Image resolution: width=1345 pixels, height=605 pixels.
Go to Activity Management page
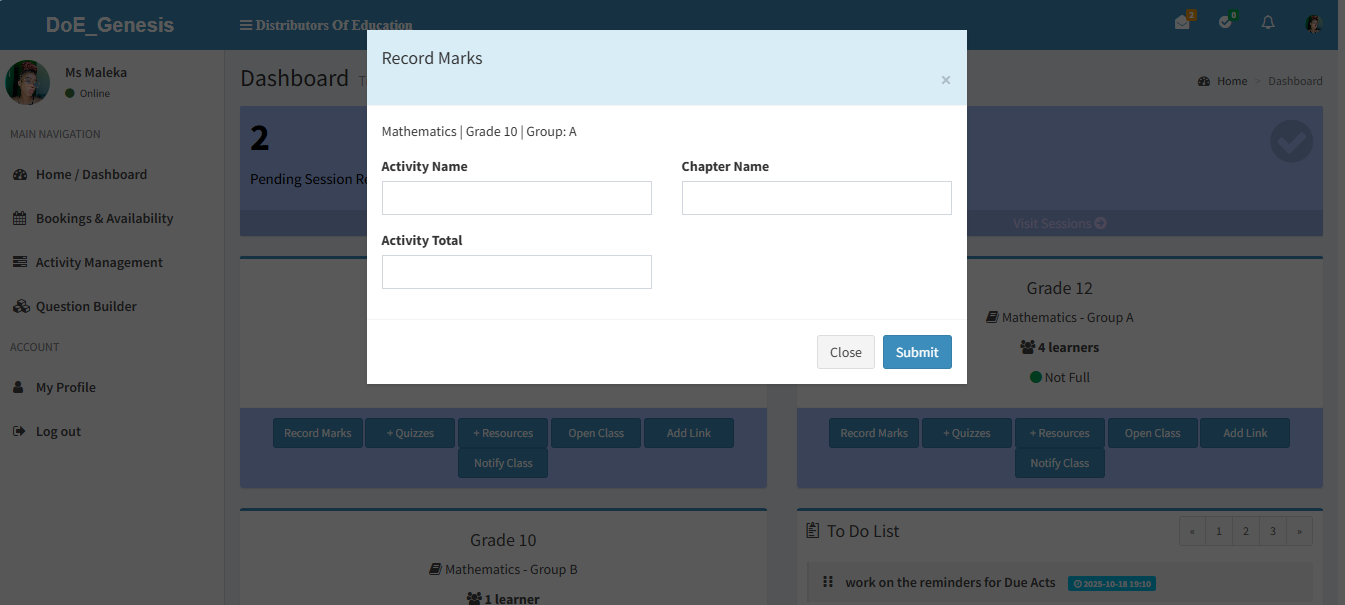tap(99, 262)
